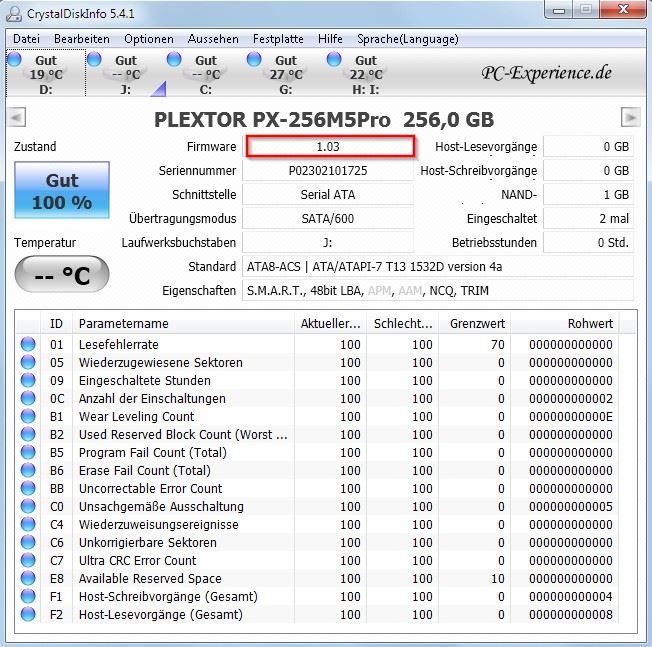
Task: Click the drive letter J: field
Action: [328, 242]
